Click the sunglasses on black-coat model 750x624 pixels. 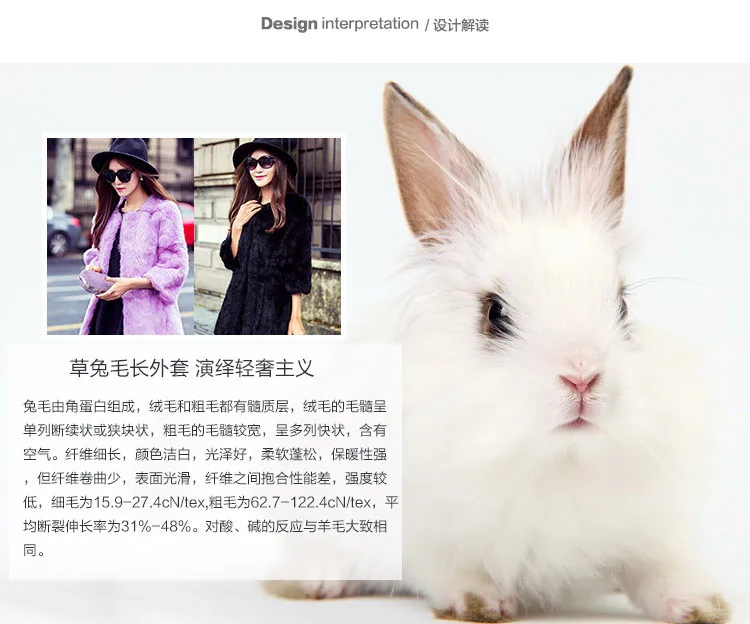point(260,163)
